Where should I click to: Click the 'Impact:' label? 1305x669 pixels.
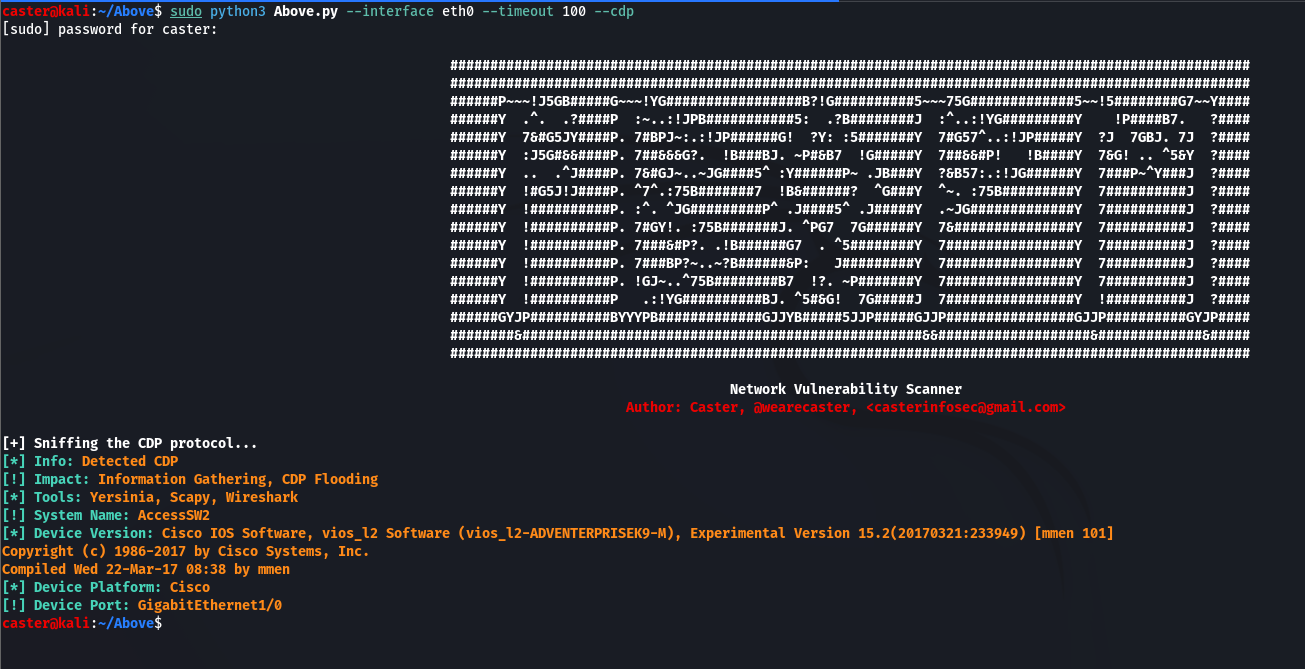click(62, 479)
